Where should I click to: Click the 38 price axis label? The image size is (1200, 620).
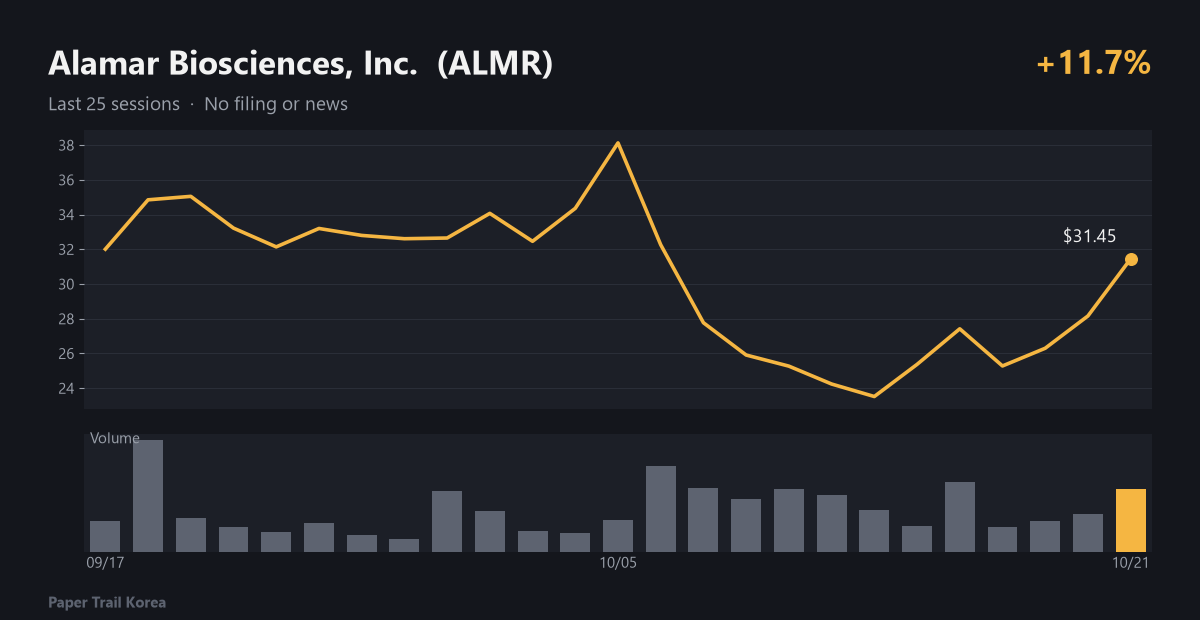pyautogui.click(x=67, y=146)
